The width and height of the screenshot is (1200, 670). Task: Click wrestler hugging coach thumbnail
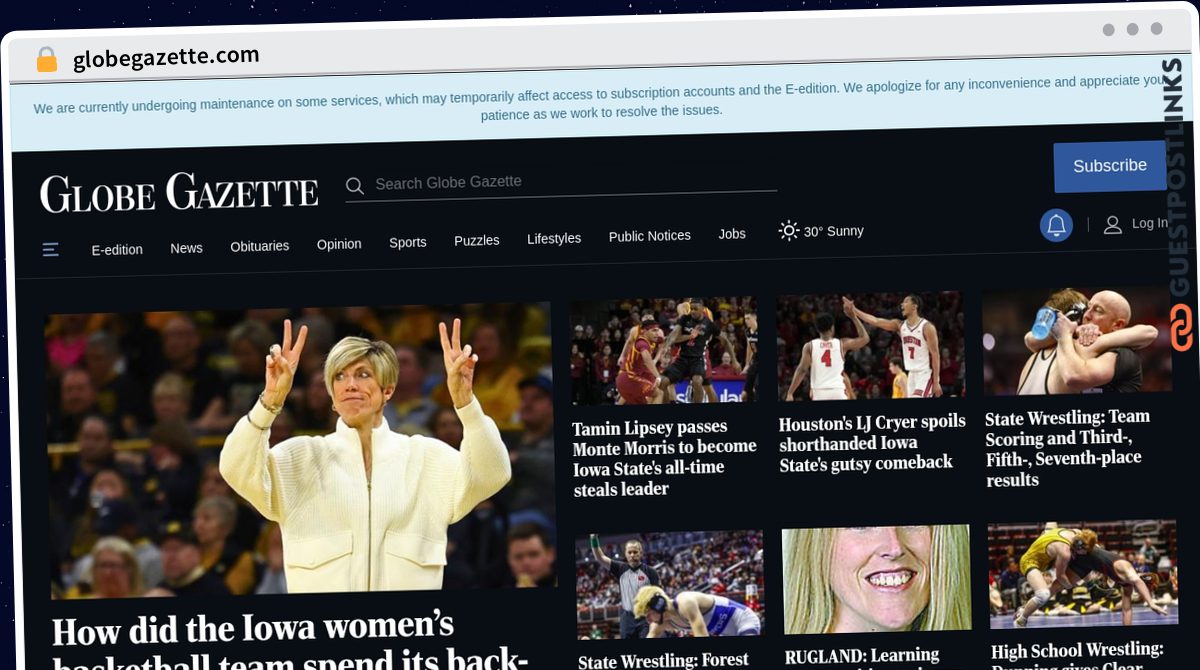click(x=1077, y=341)
